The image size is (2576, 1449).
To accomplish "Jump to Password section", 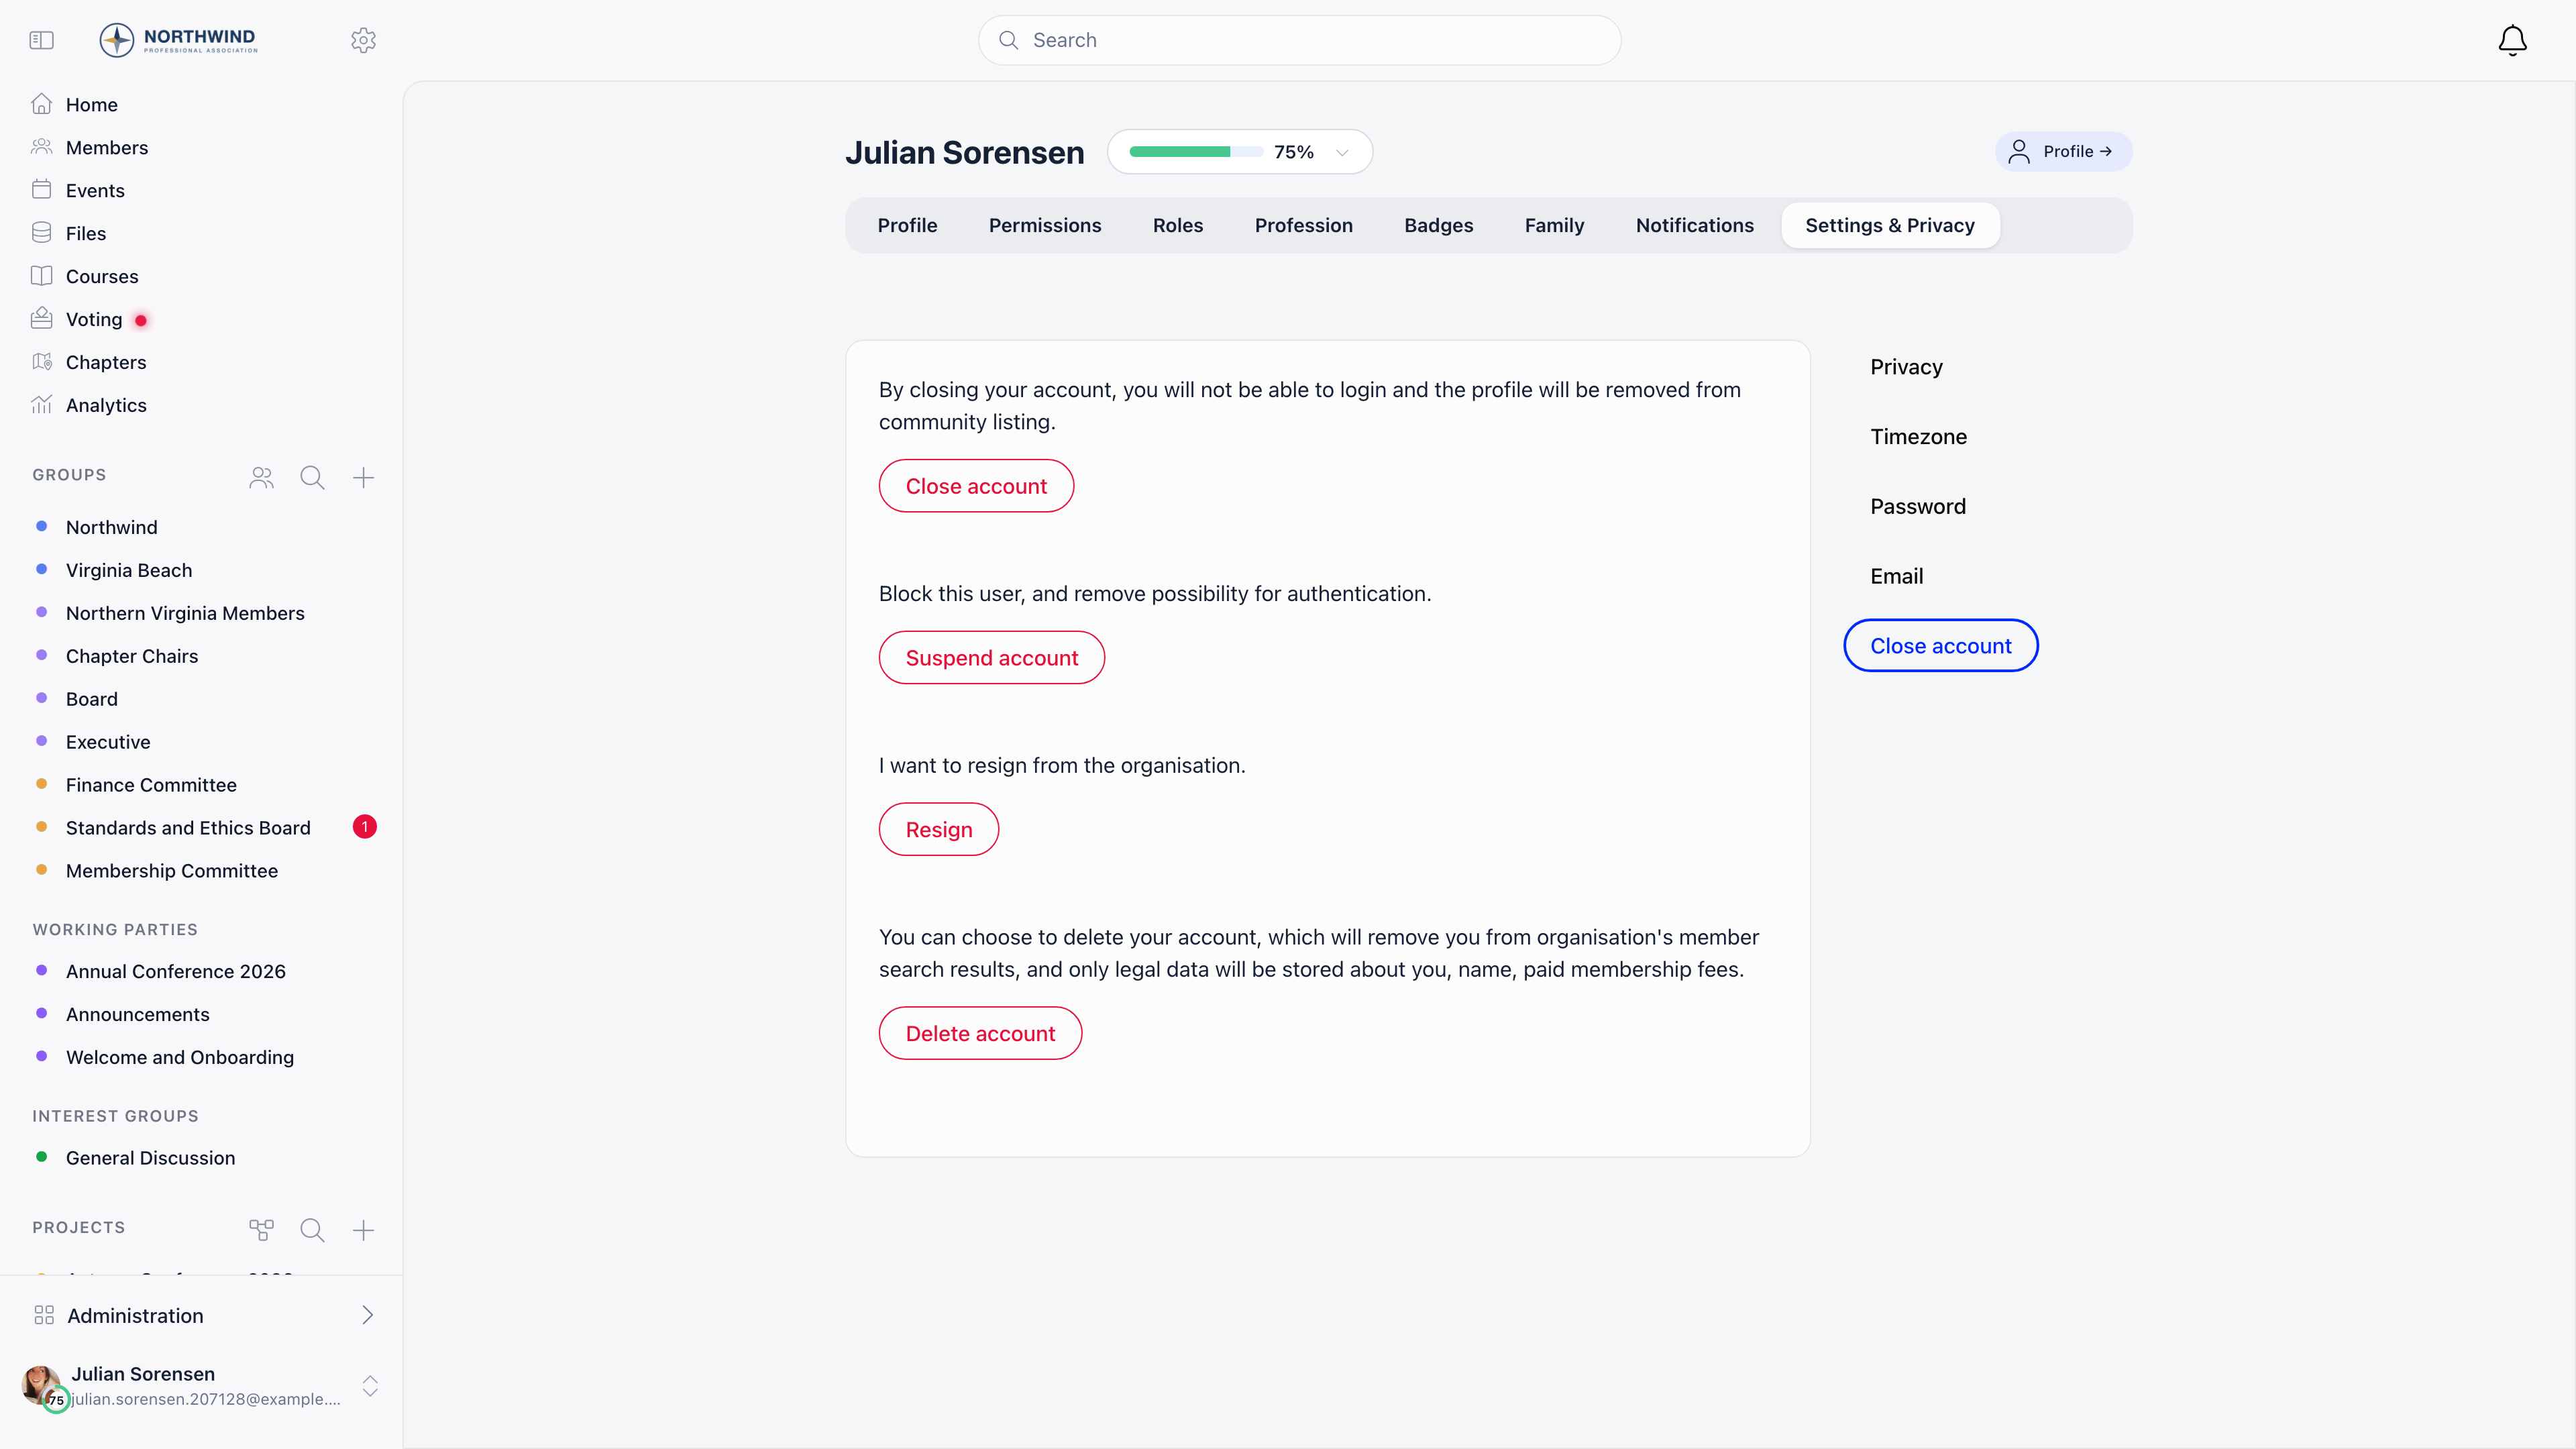I will click(x=1917, y=507).
